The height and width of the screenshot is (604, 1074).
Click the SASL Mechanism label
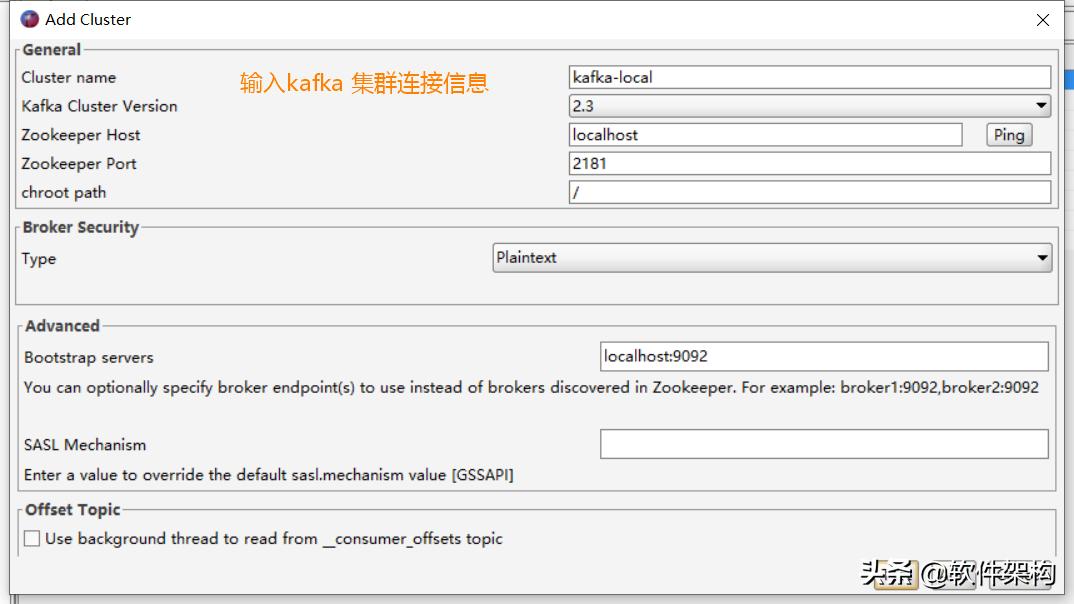[x=85, y=445]
